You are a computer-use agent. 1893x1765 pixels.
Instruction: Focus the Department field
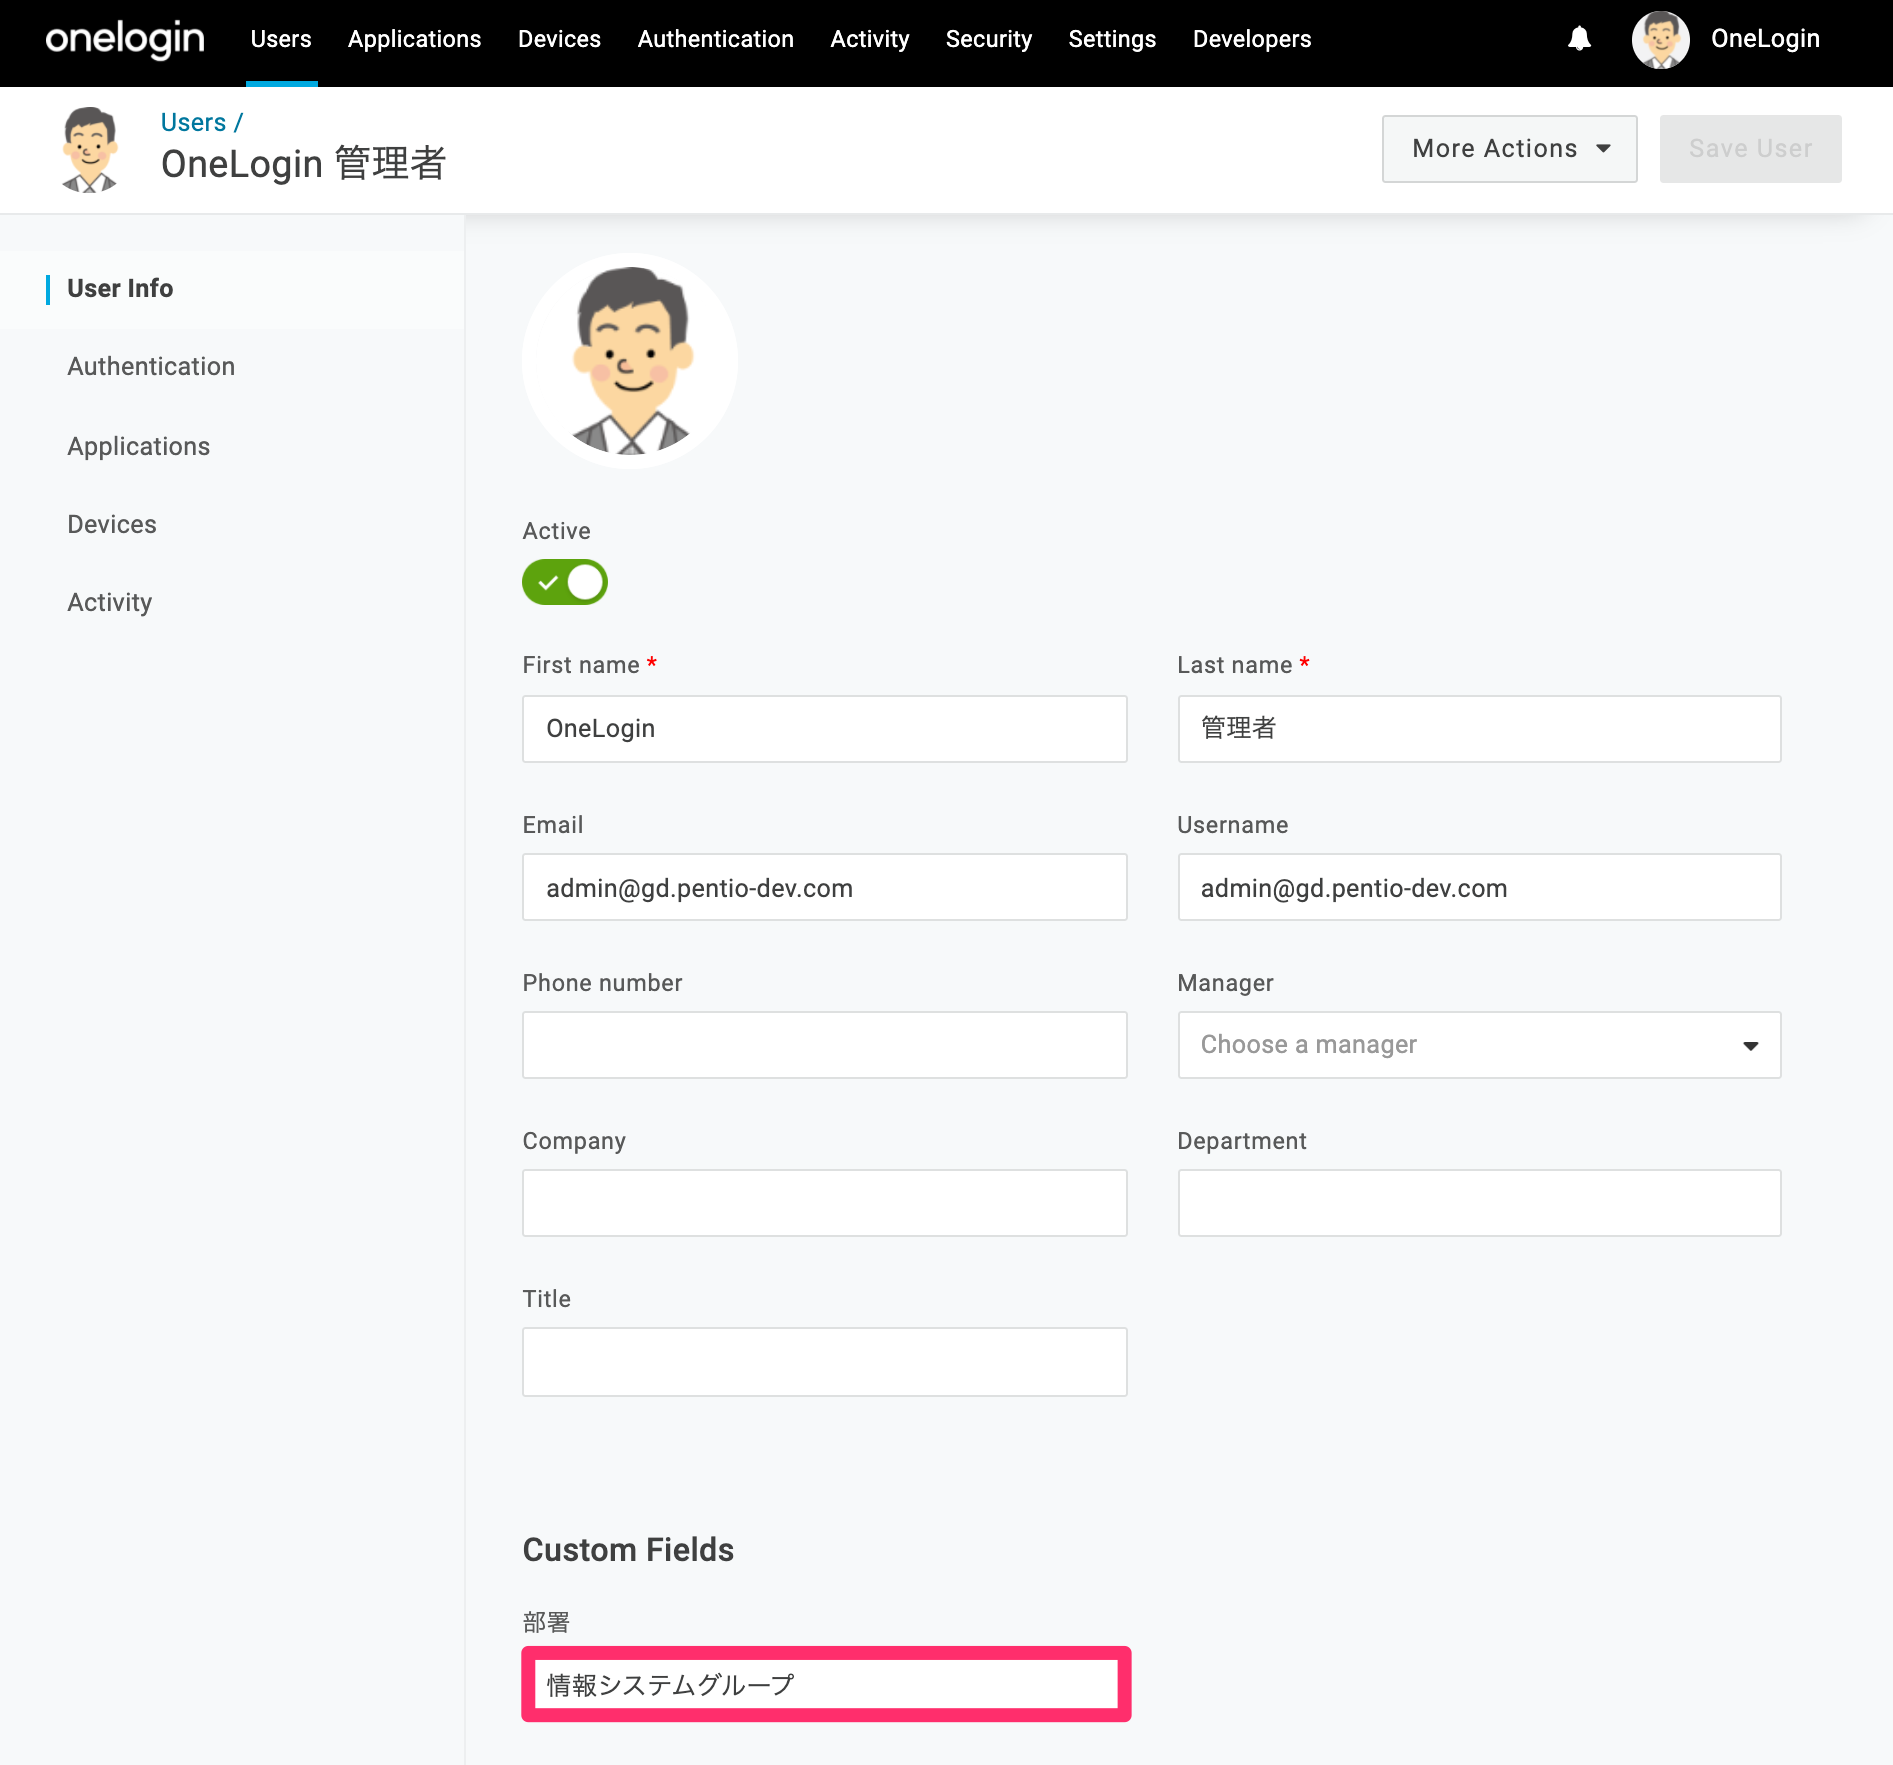pyautogui.click(x=1479, y=1203)
